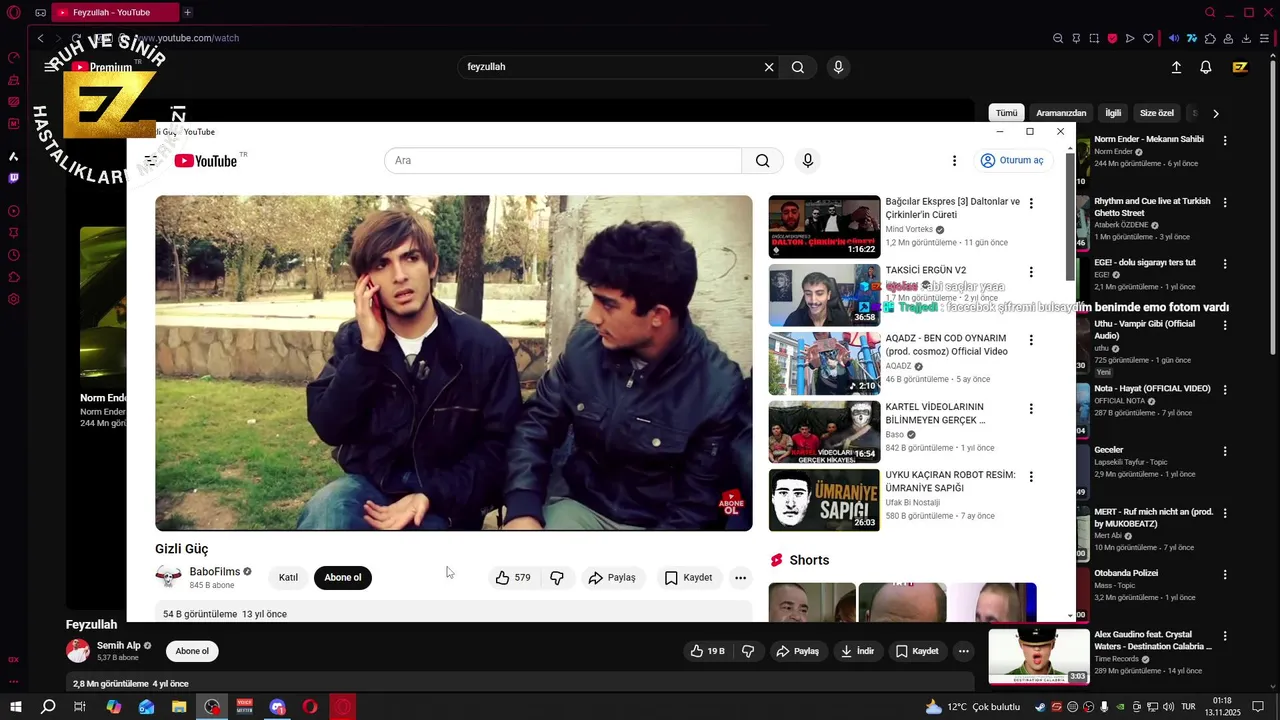Viewport: 1280px width, 720px height.
Task: Open options for ÜMRANİYE SAPIĞI video
Action: [1031, 477]
